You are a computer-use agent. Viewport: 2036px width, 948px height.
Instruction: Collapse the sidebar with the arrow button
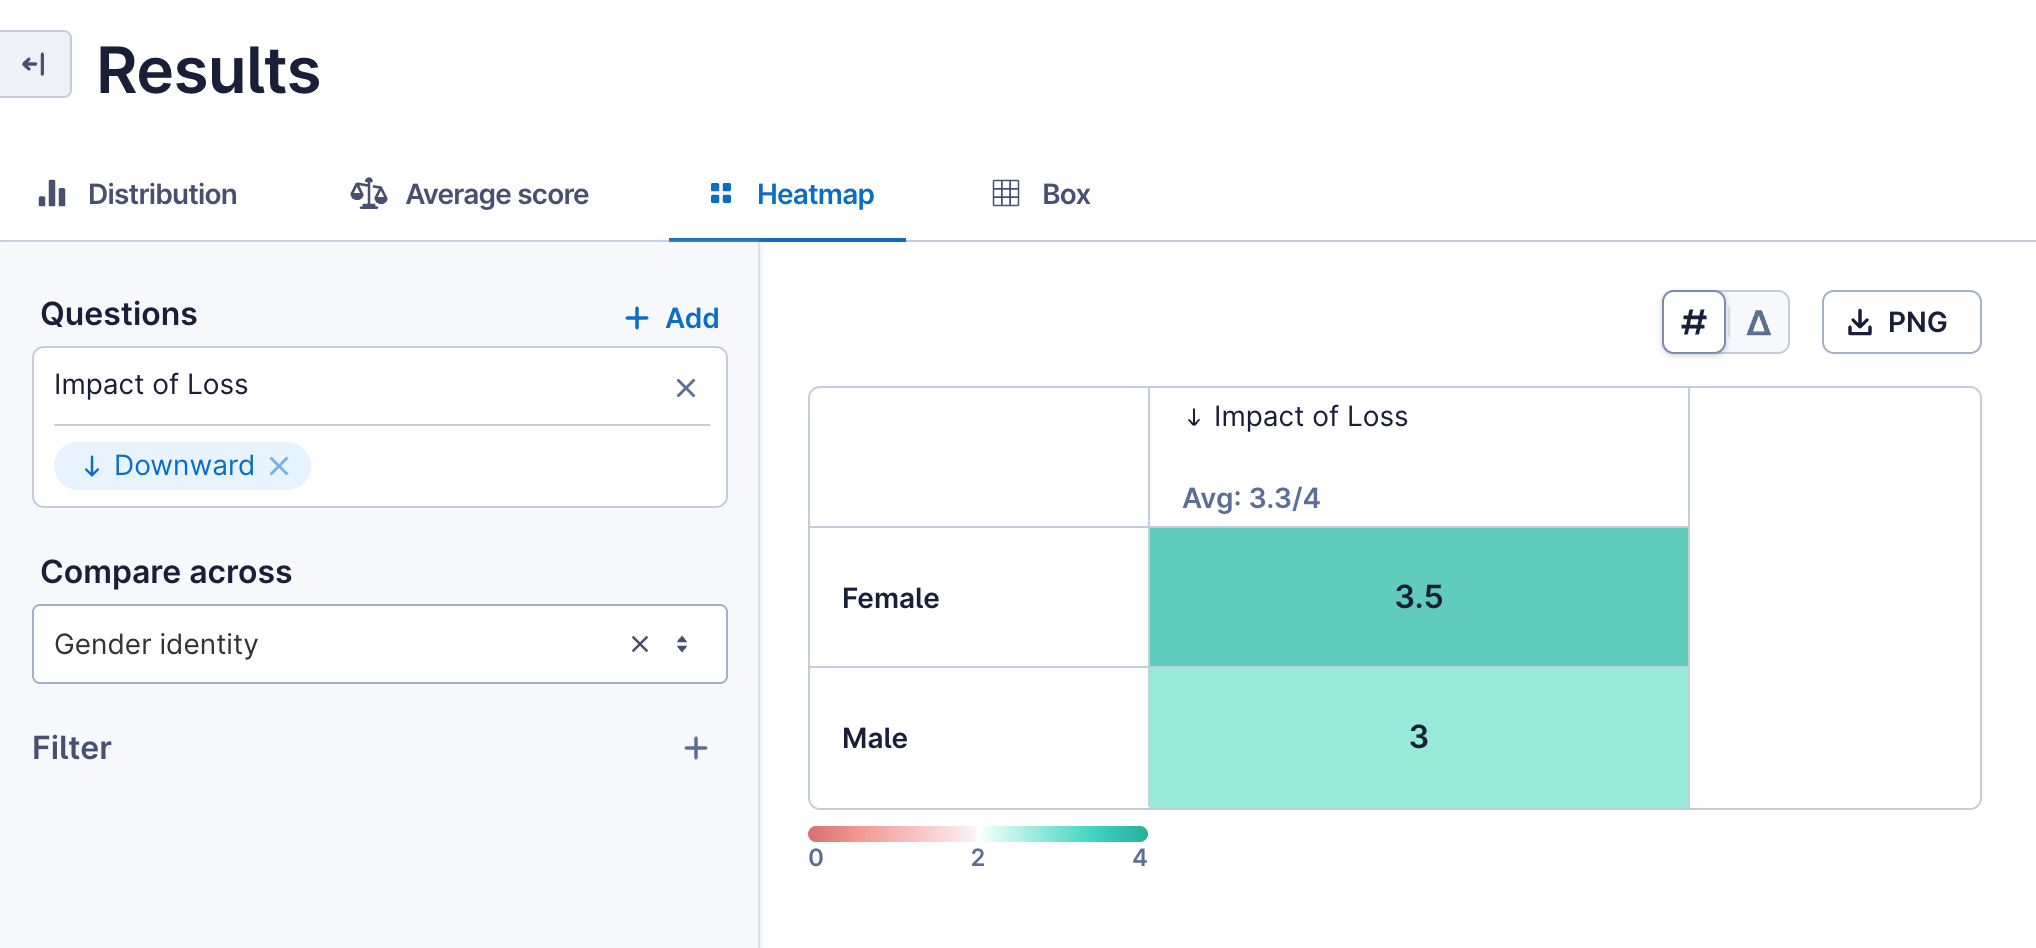[x=35, y=65]
